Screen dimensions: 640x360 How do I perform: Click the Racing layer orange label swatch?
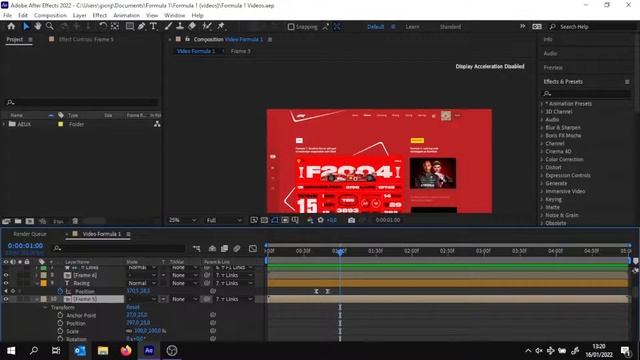(43, 283)
